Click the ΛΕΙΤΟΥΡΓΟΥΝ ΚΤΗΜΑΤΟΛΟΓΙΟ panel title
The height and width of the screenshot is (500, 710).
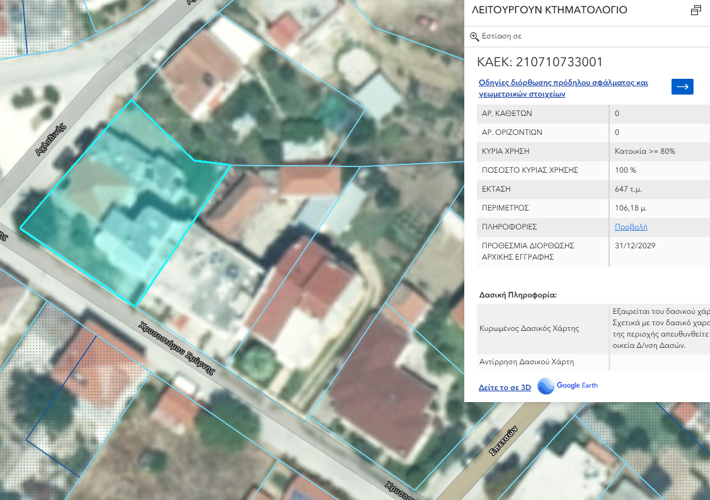[549, 10]
